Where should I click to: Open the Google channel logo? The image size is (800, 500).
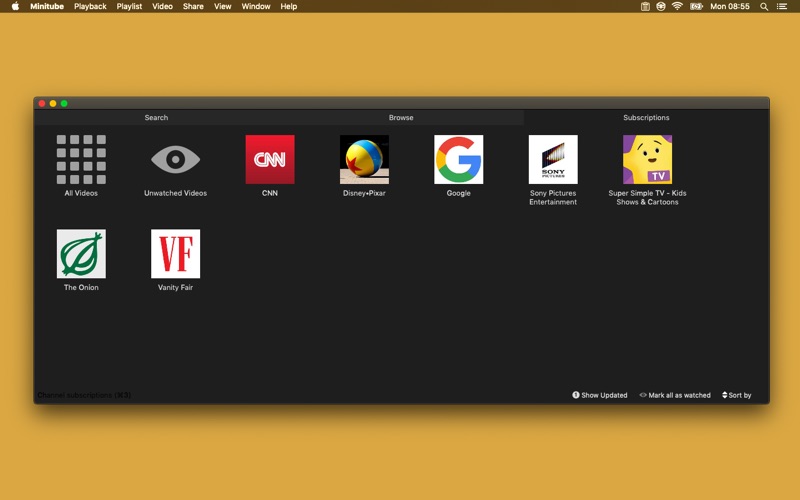[459, 159]
